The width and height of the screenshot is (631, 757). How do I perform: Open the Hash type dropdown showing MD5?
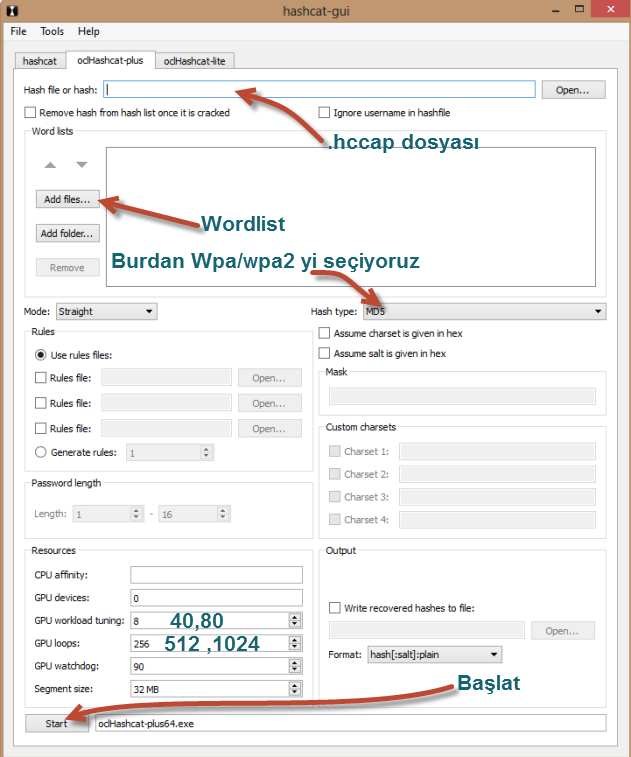pos(485,311)
